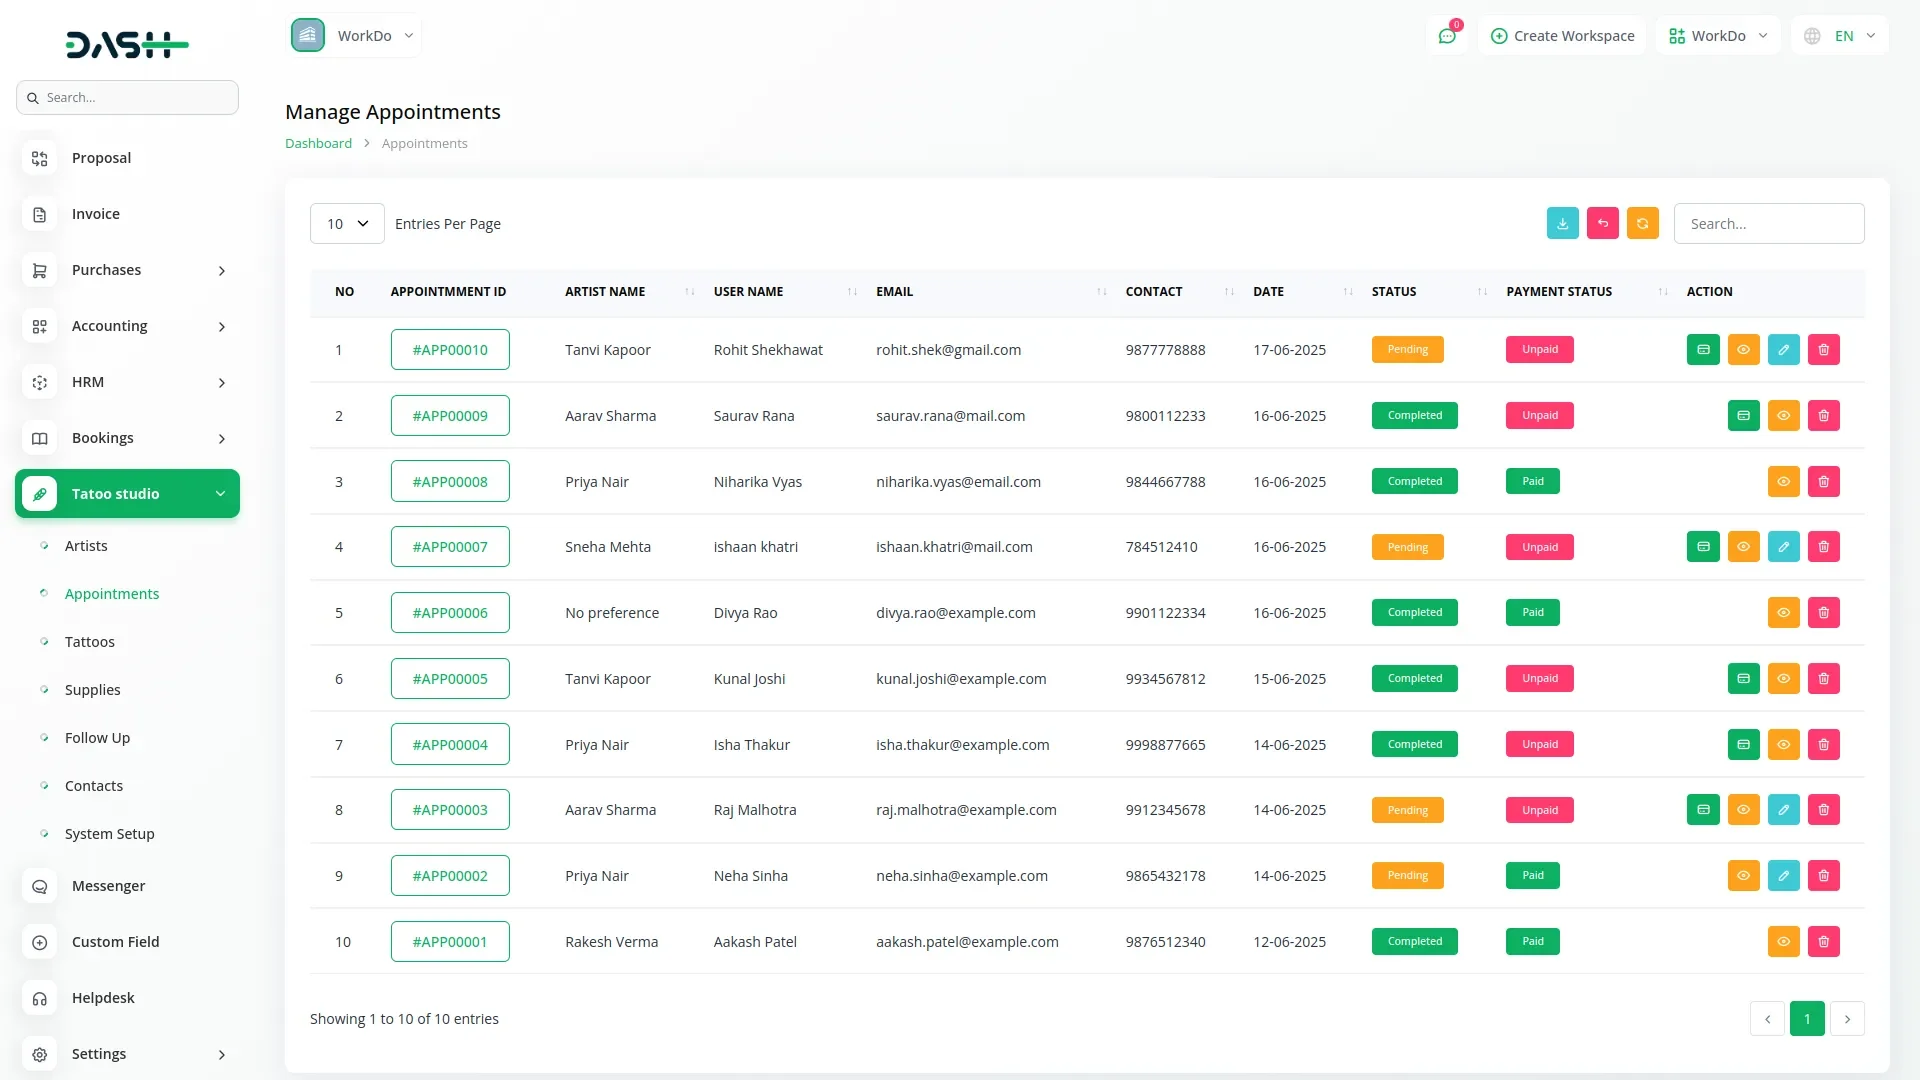The image size is (1920, 1080).
Task: View appointment #APP00008 using the eye icon
Action: point(1783,482)
